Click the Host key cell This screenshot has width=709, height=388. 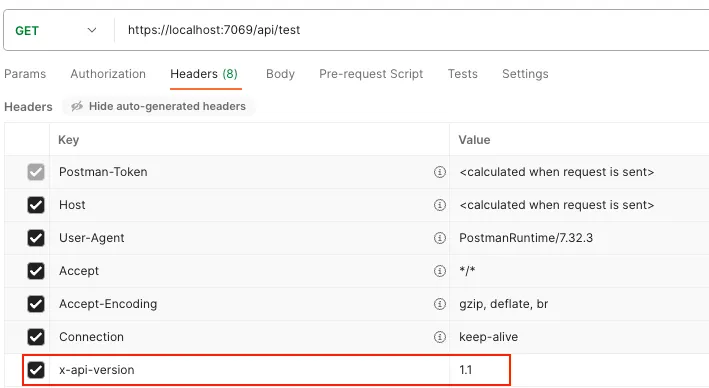tap(249, 205)
